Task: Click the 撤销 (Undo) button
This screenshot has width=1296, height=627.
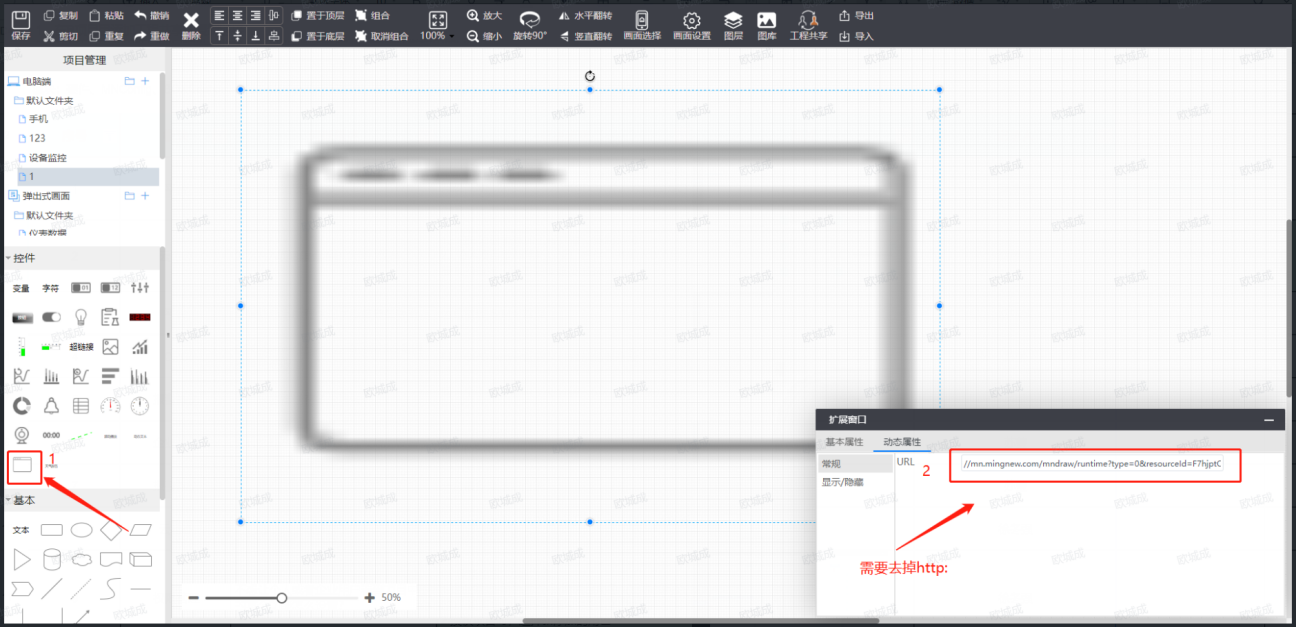Action: pos(151,16)
